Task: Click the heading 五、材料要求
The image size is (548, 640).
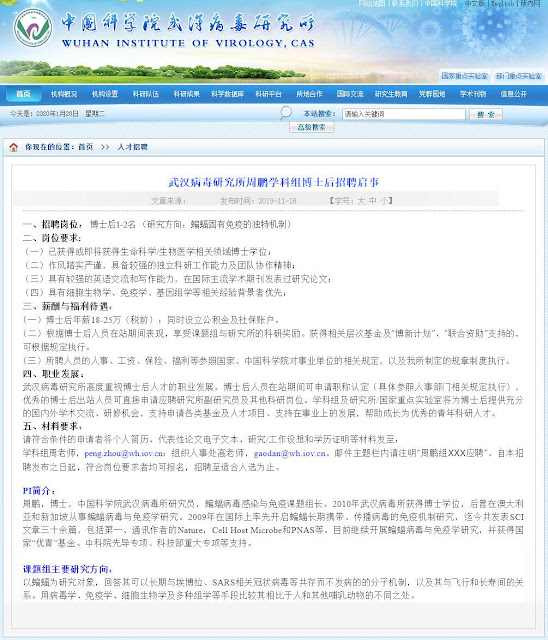Action: [x=53, y=426]
